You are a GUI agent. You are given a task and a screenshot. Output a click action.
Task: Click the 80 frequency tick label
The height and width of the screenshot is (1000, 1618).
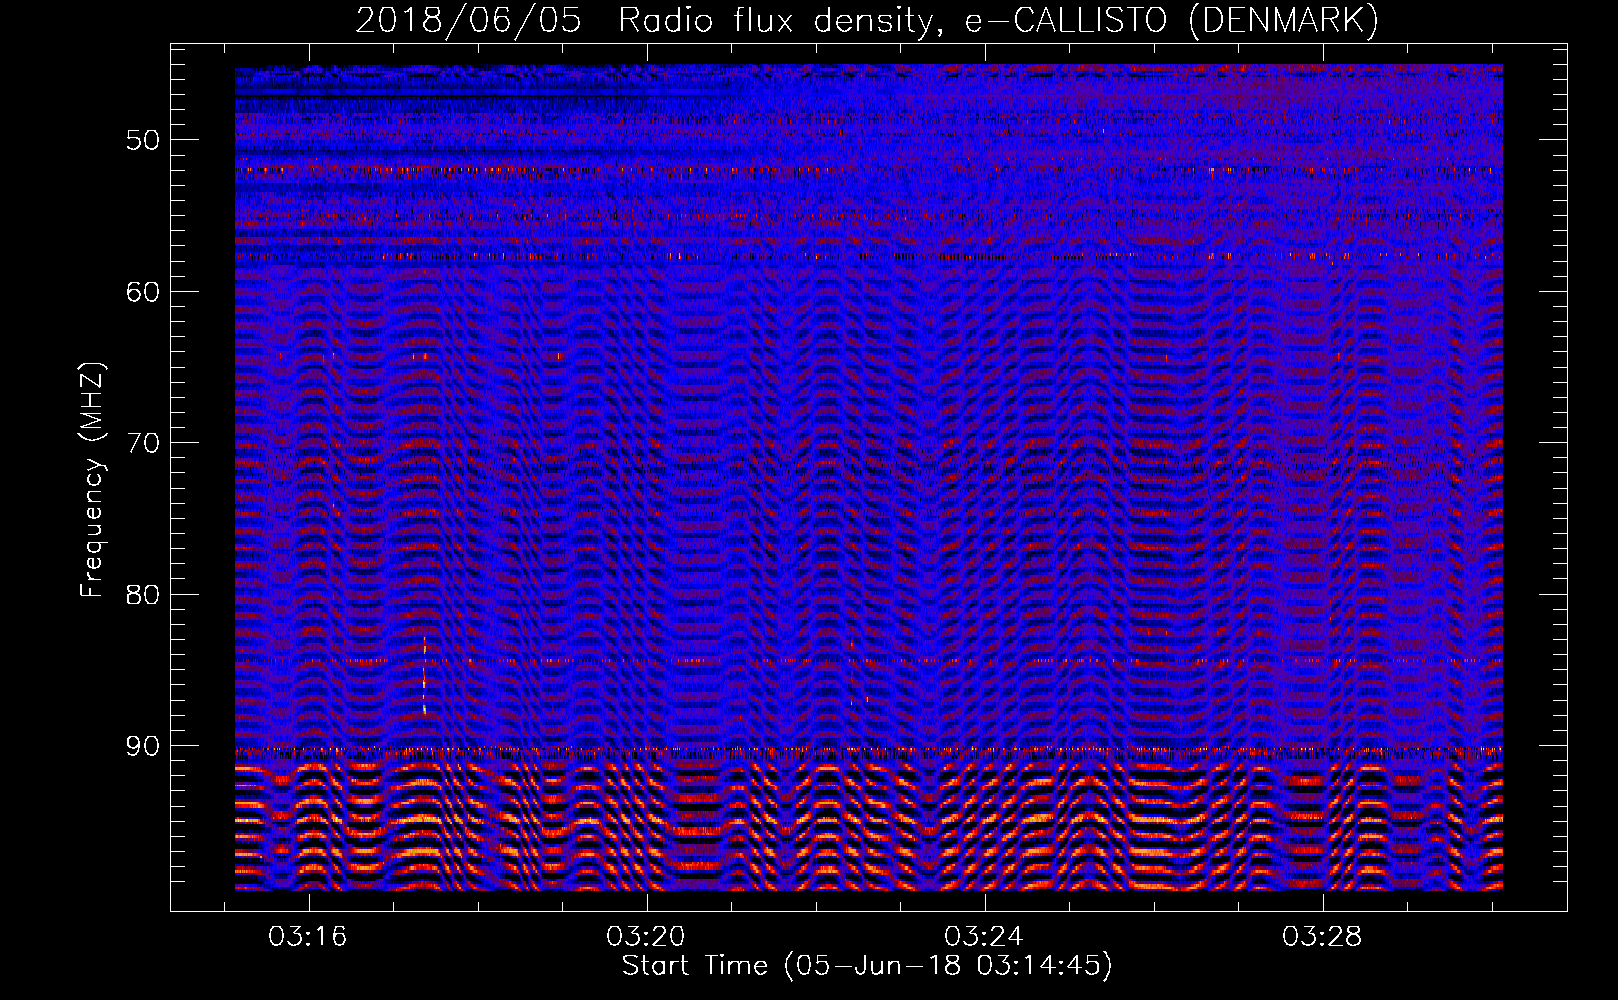pos(143,595)
